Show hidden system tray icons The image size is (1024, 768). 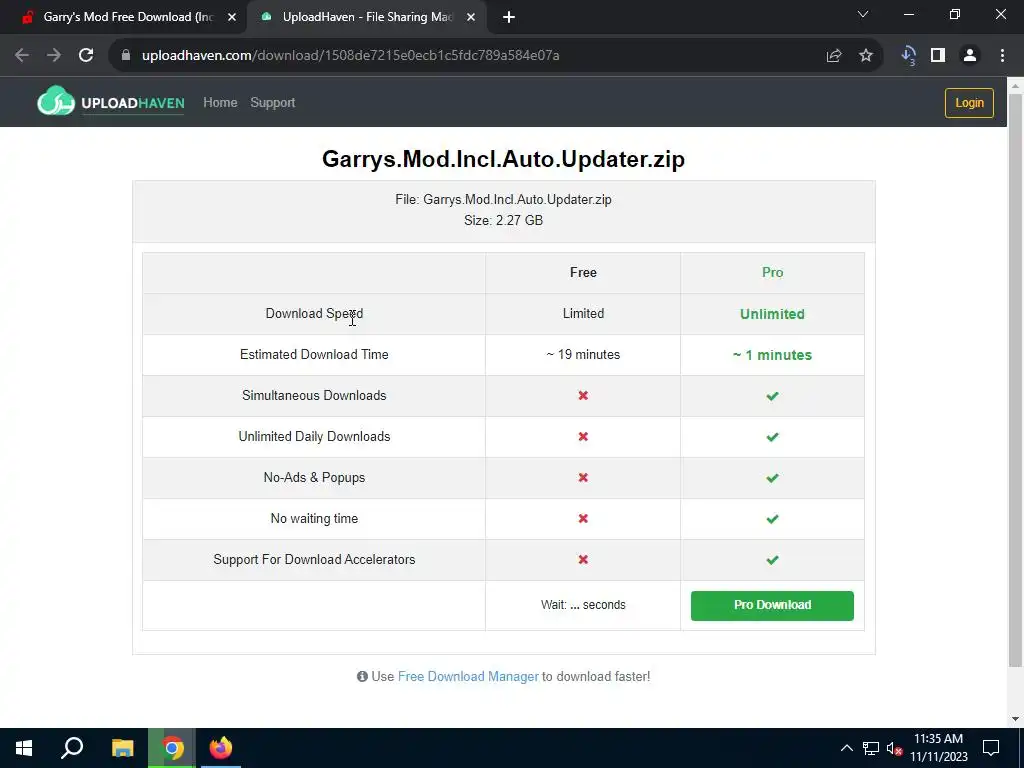[x=846, y=748]
